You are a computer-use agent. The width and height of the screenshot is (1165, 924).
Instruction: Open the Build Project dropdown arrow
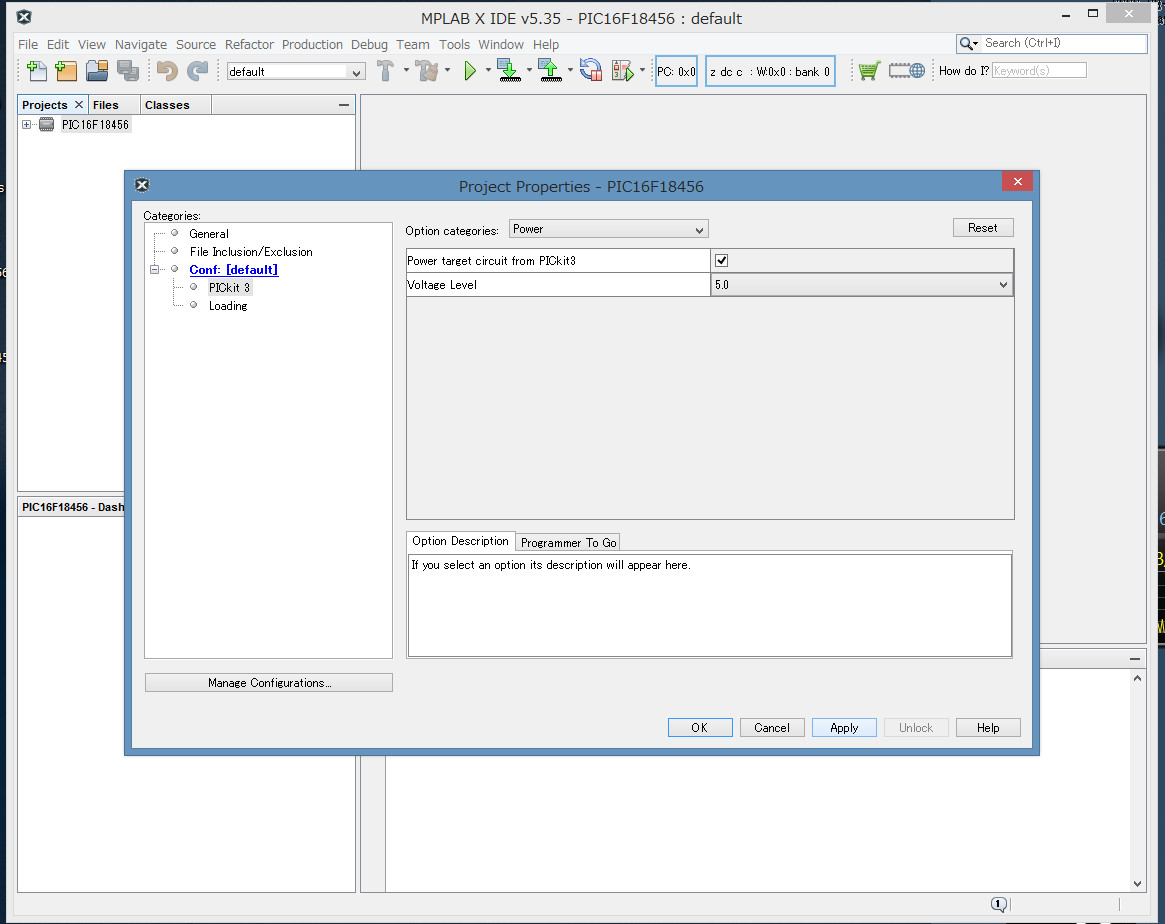[406, 71]
